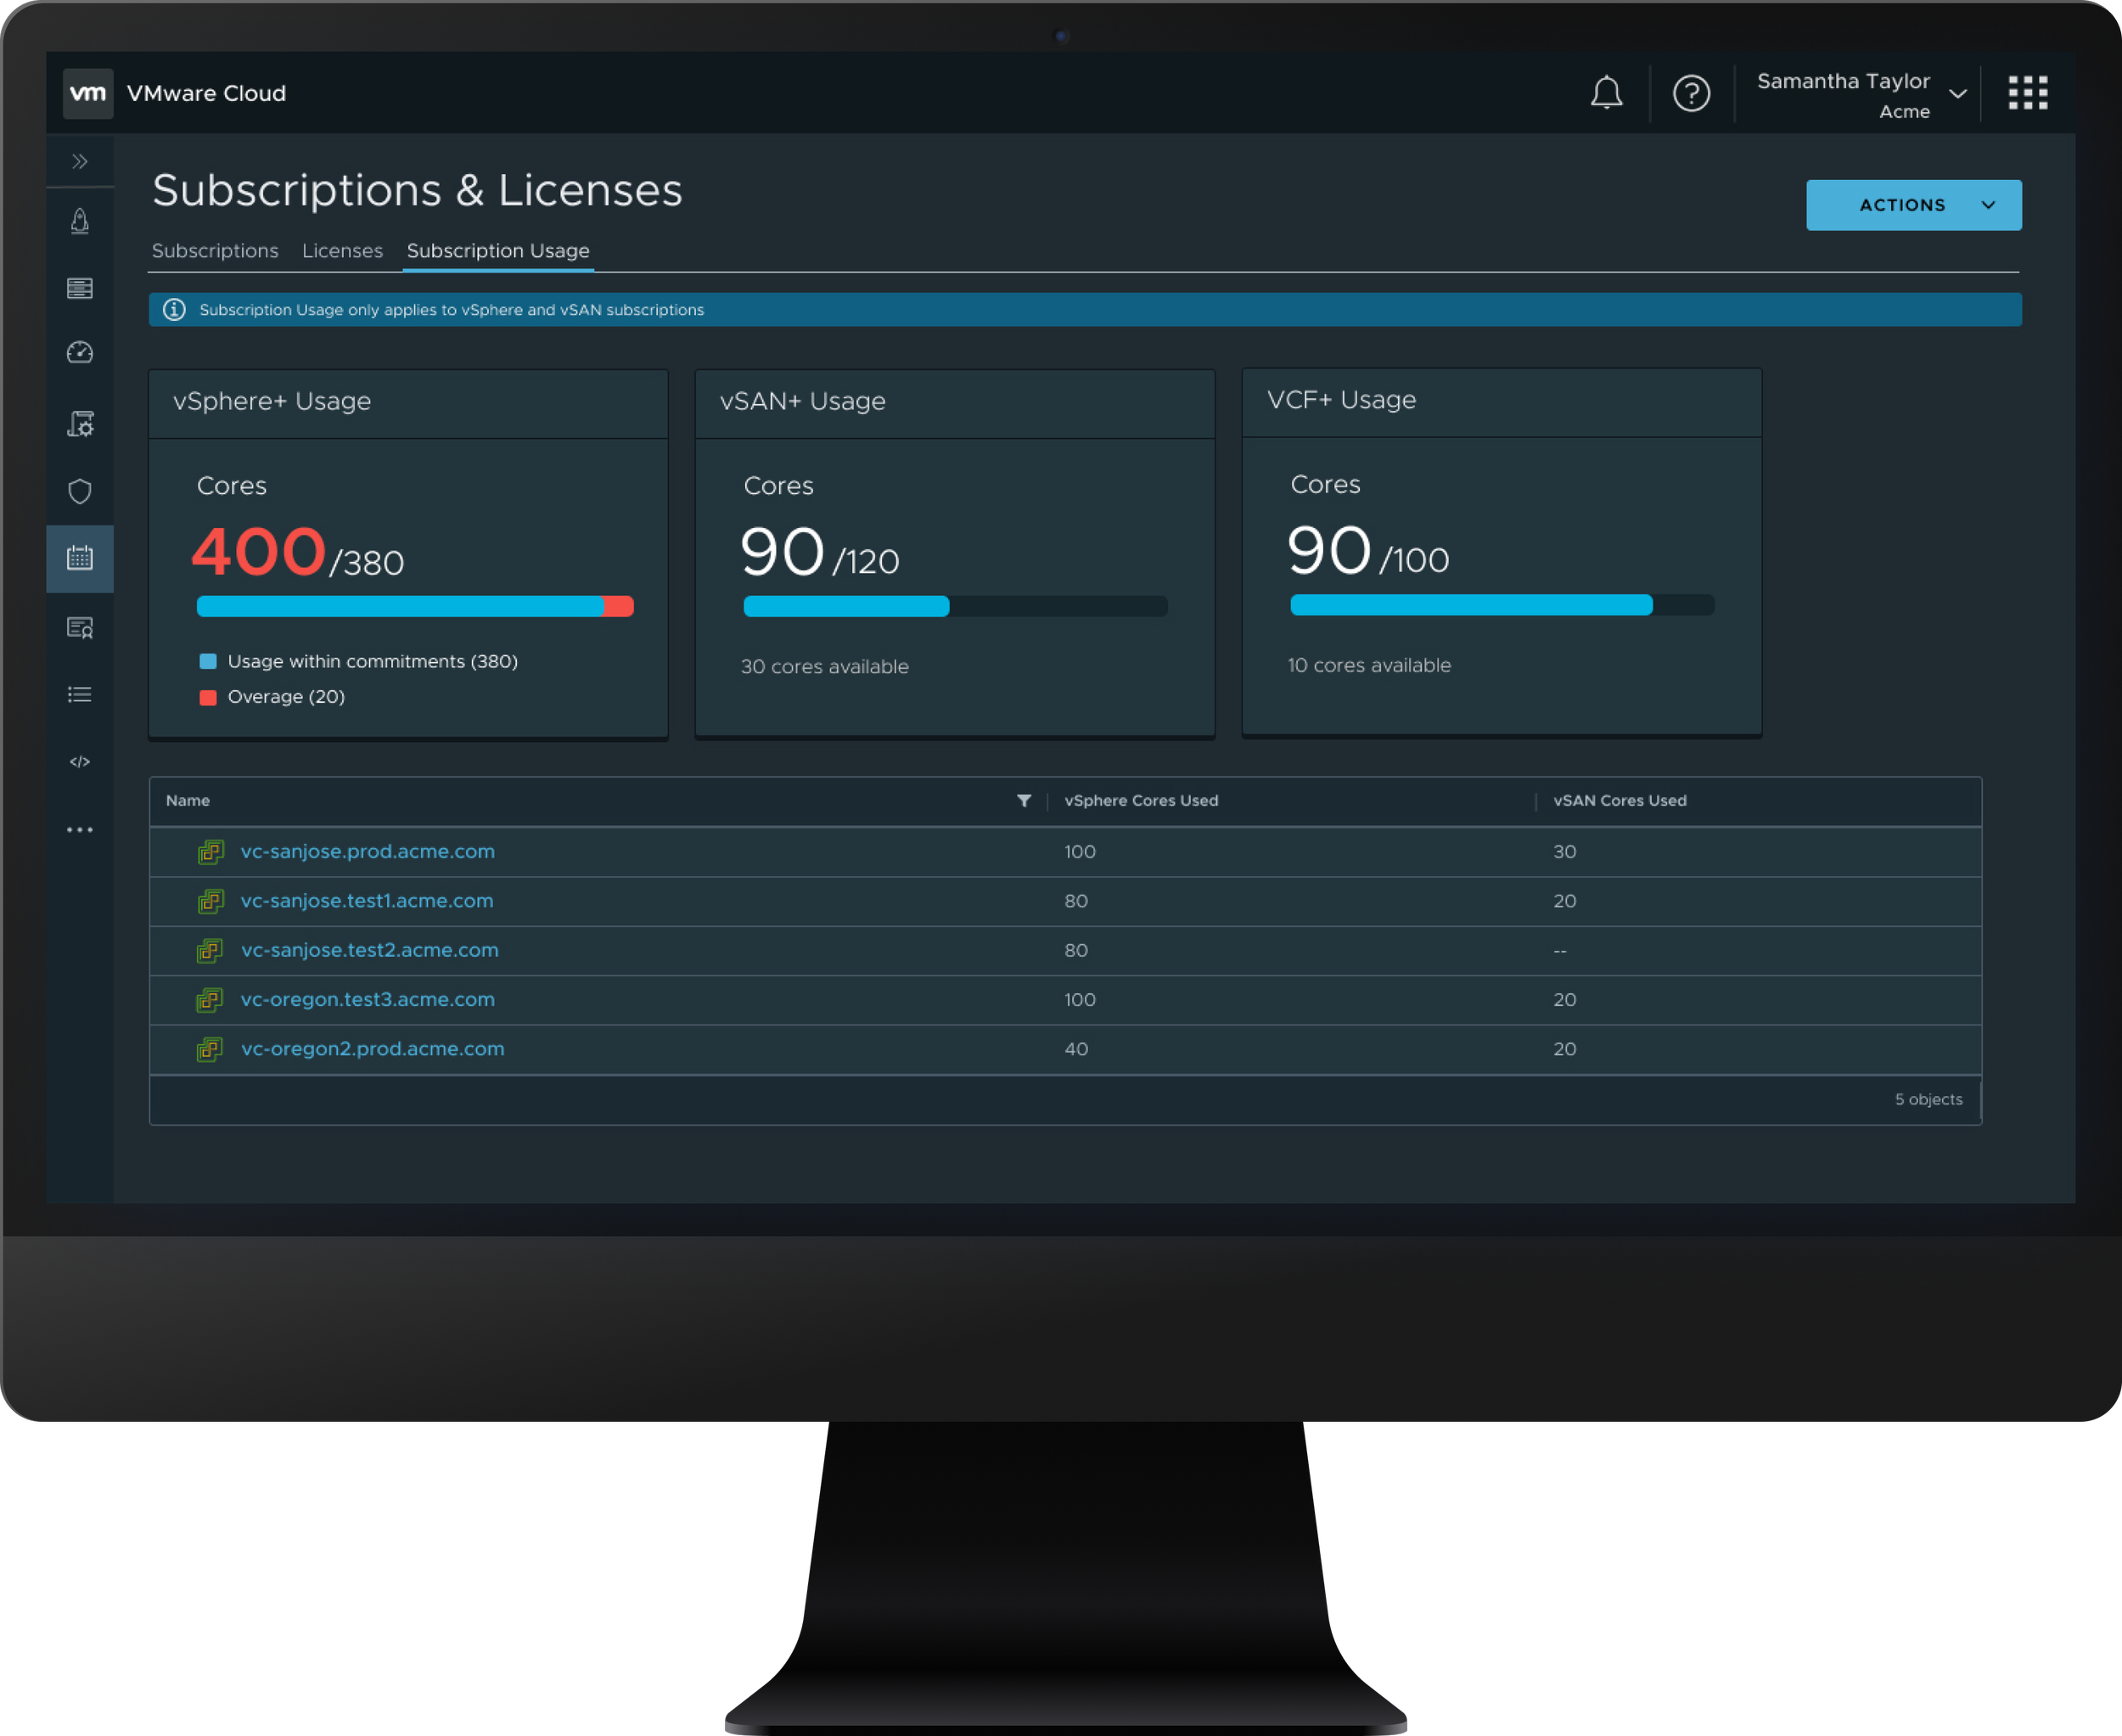
Task: Sort by vSphere Cores Used column header
Action: pos(1141,801)
